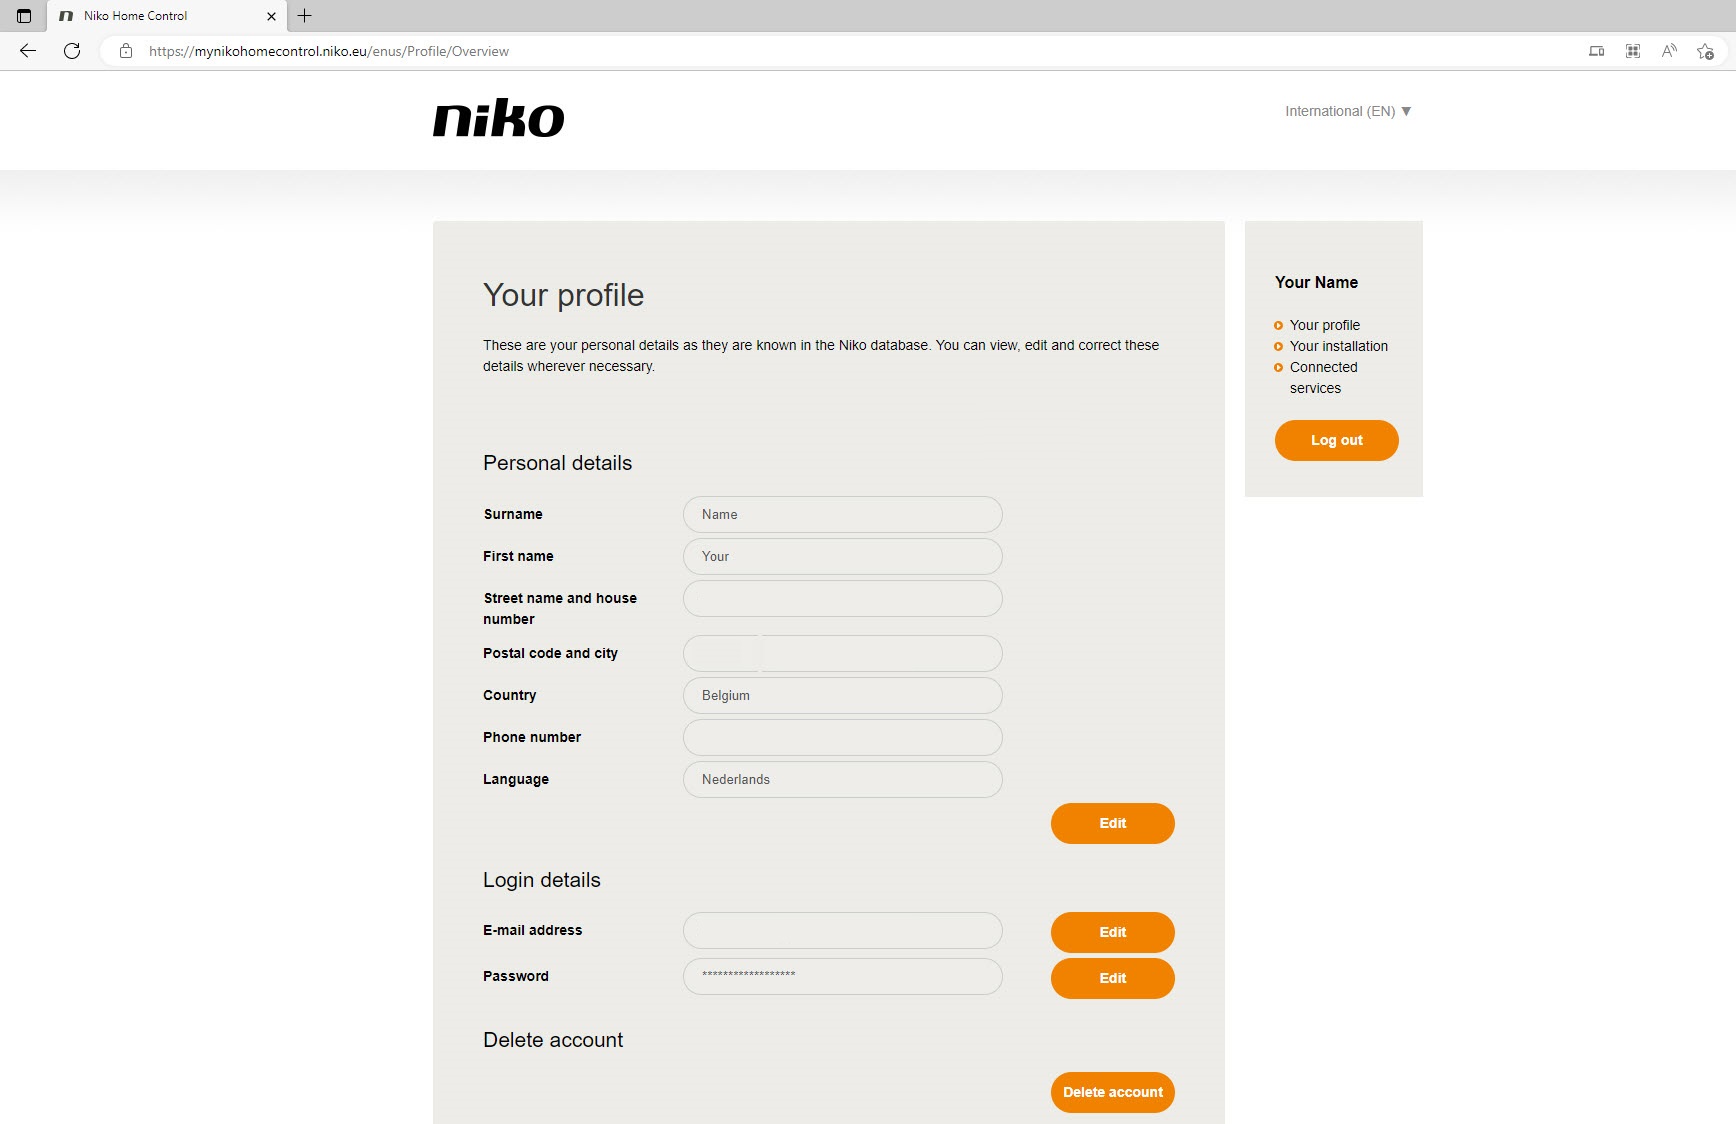The height and width of the screenshot is (1124, 1736).
Task: Reload the page with the refresh icon
Action: (72, 51)
